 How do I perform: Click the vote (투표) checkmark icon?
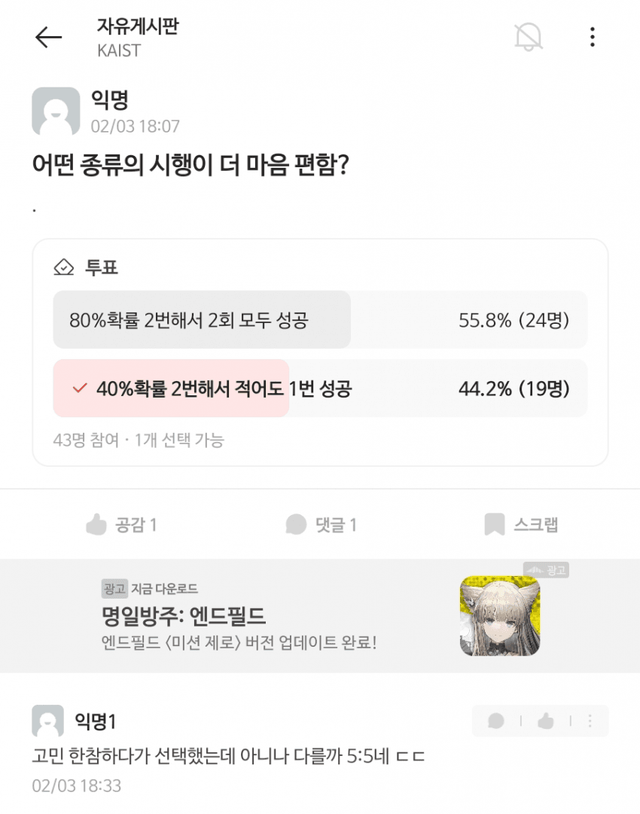tap(64, 268)
